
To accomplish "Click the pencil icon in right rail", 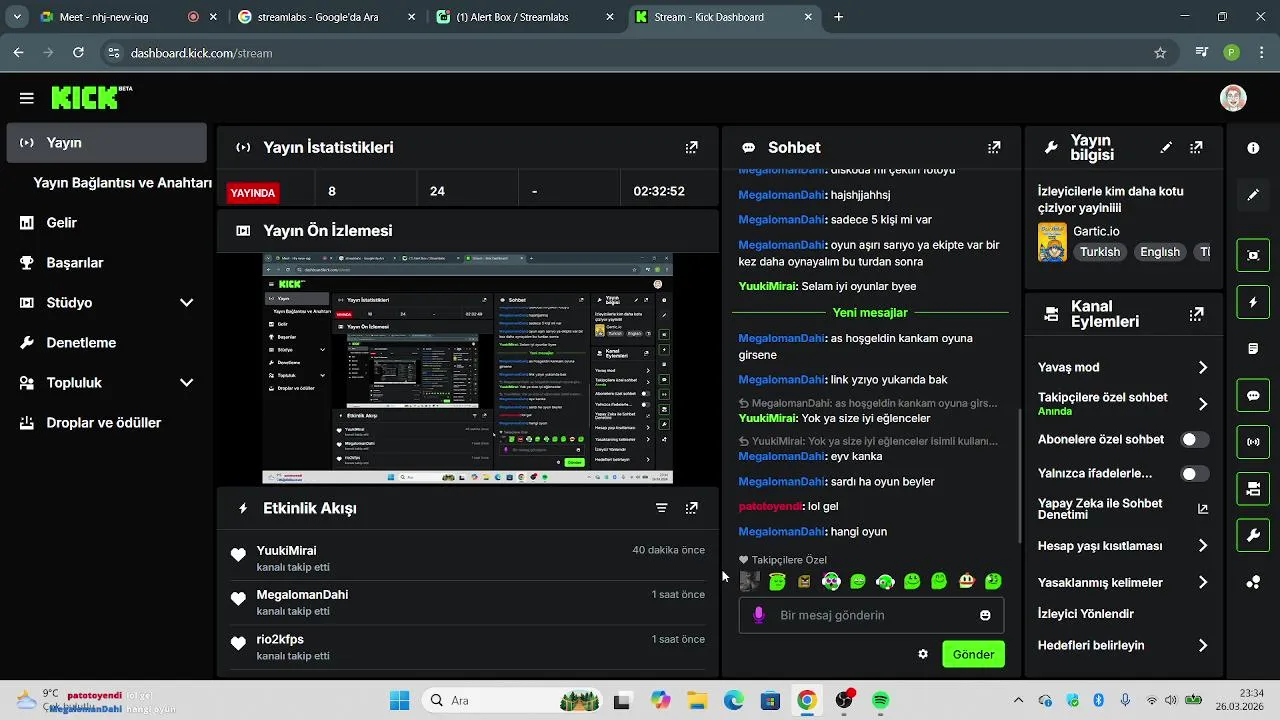I will point(1253,195).
